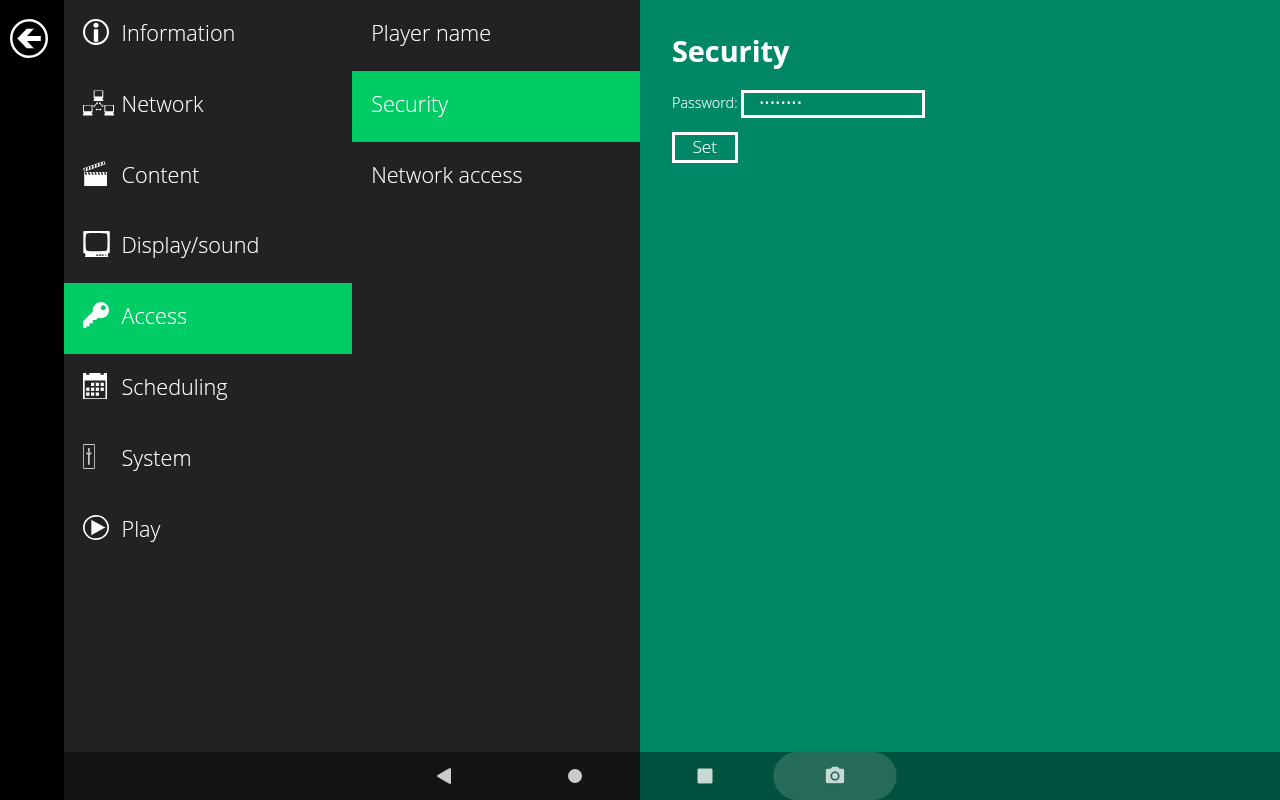This screenshot has width=1280, height=800.
Task: Click the Access key icon
Action: pyautogui.click(x=95, y=315)
